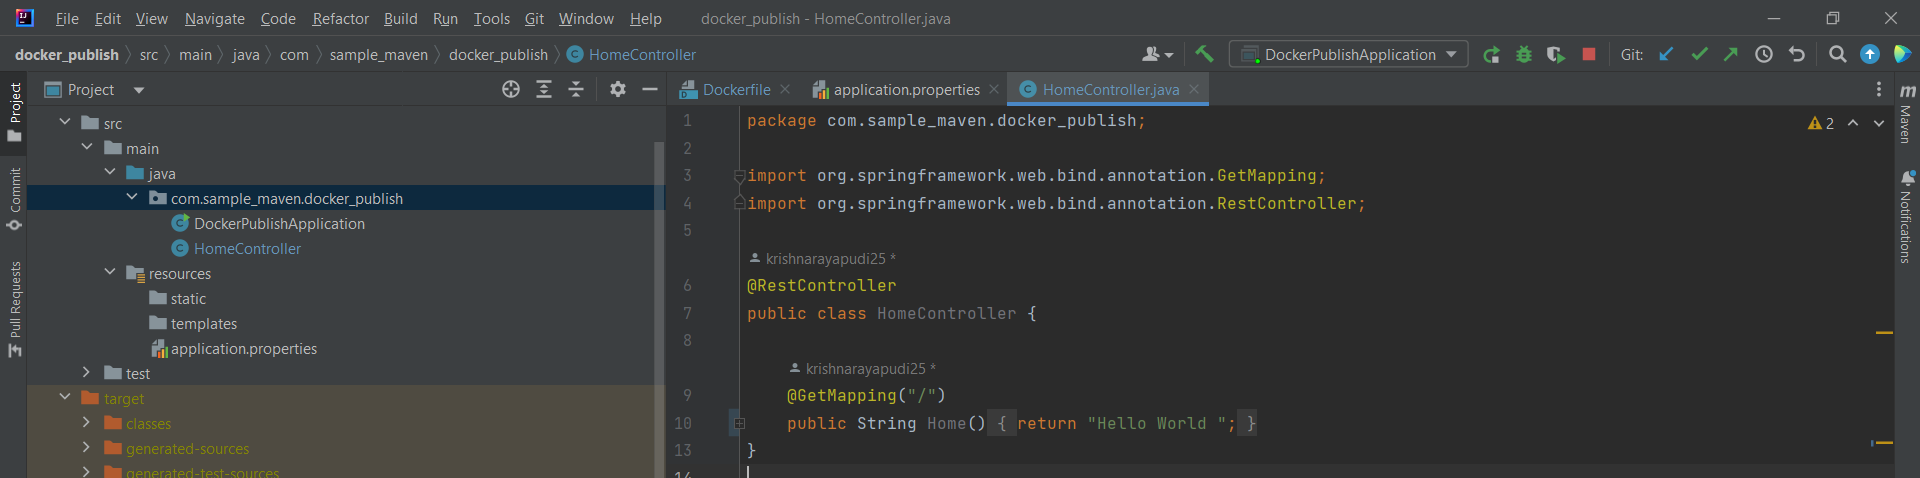Open the File menu
1920x478 pixels.
click(x=67, y=18)
